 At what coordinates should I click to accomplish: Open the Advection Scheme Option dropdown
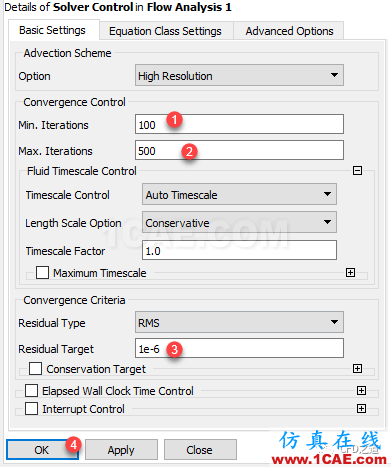click(x=239, y=75)
